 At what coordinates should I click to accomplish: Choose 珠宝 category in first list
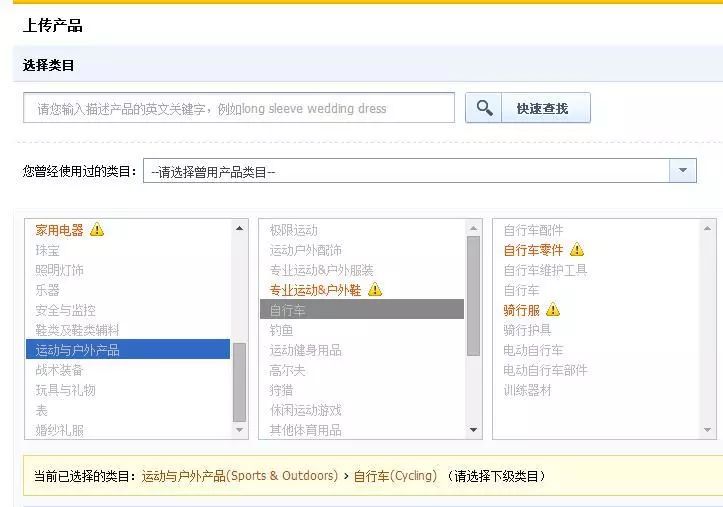47,250
